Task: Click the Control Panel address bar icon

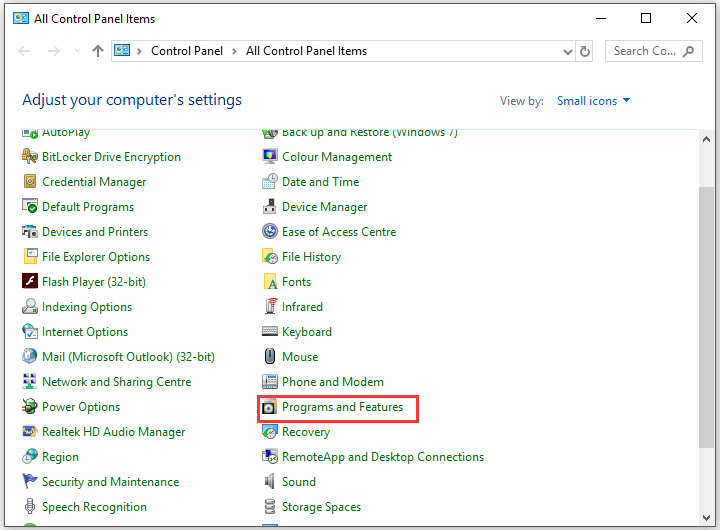Action: (122, 50)
